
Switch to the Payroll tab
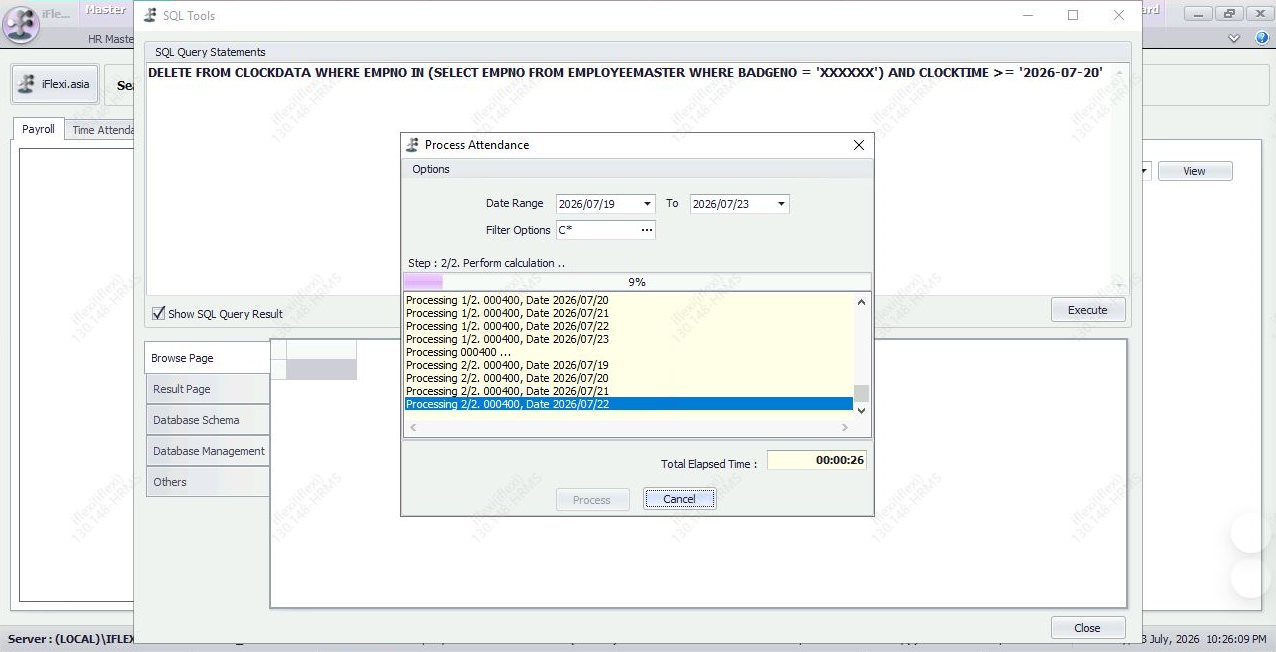click(39, 129)
